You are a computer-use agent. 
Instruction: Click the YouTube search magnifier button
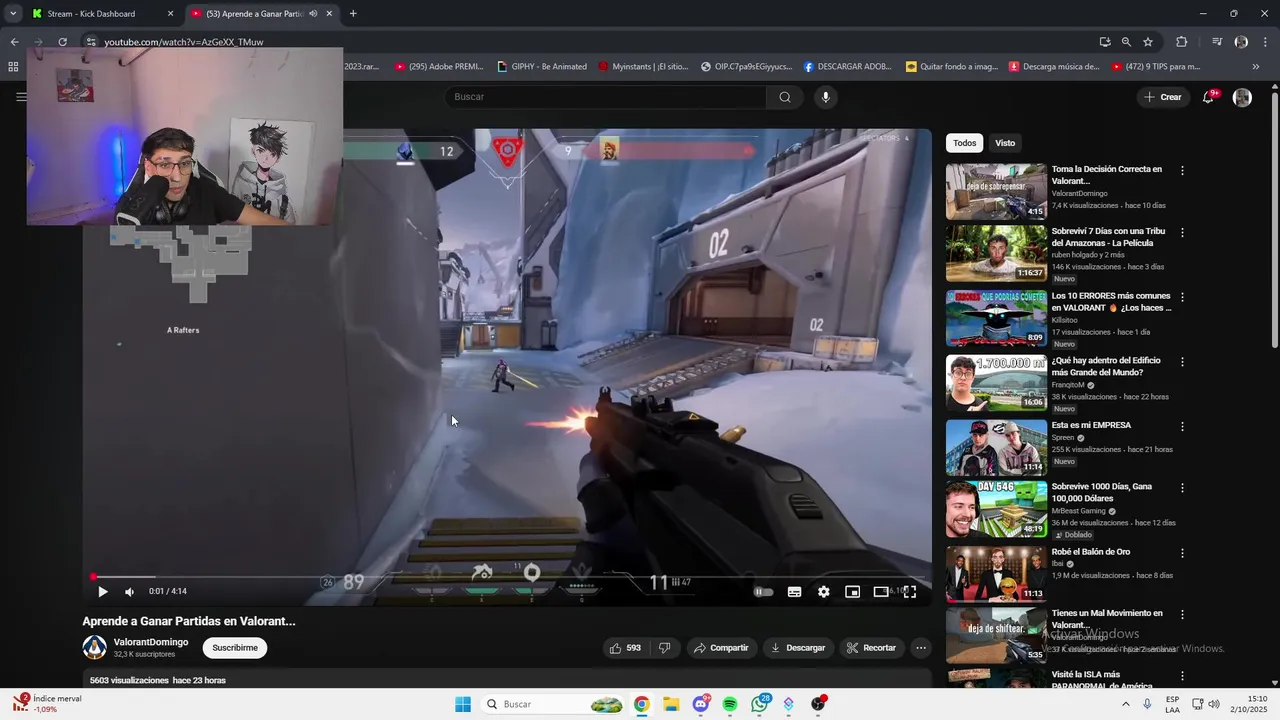(785, 97)
